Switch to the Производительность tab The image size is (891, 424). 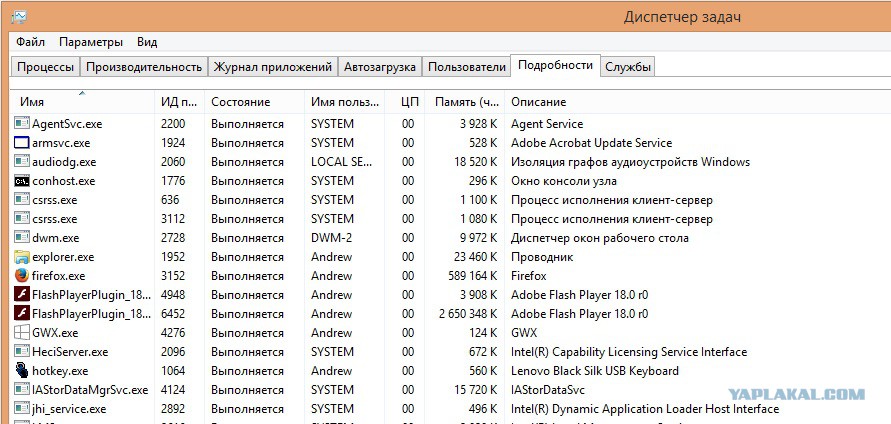pyautogui.click(x=144, y=67)
